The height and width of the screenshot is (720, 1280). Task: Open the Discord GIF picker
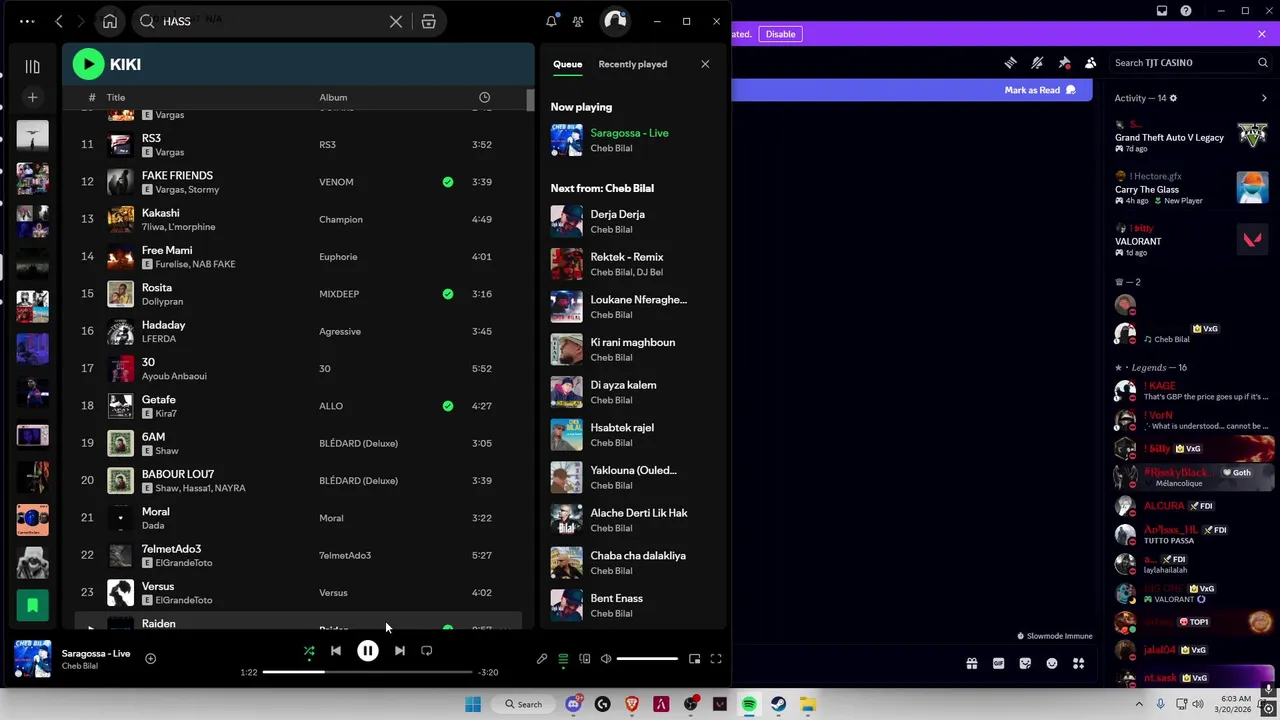click(998, 663)
